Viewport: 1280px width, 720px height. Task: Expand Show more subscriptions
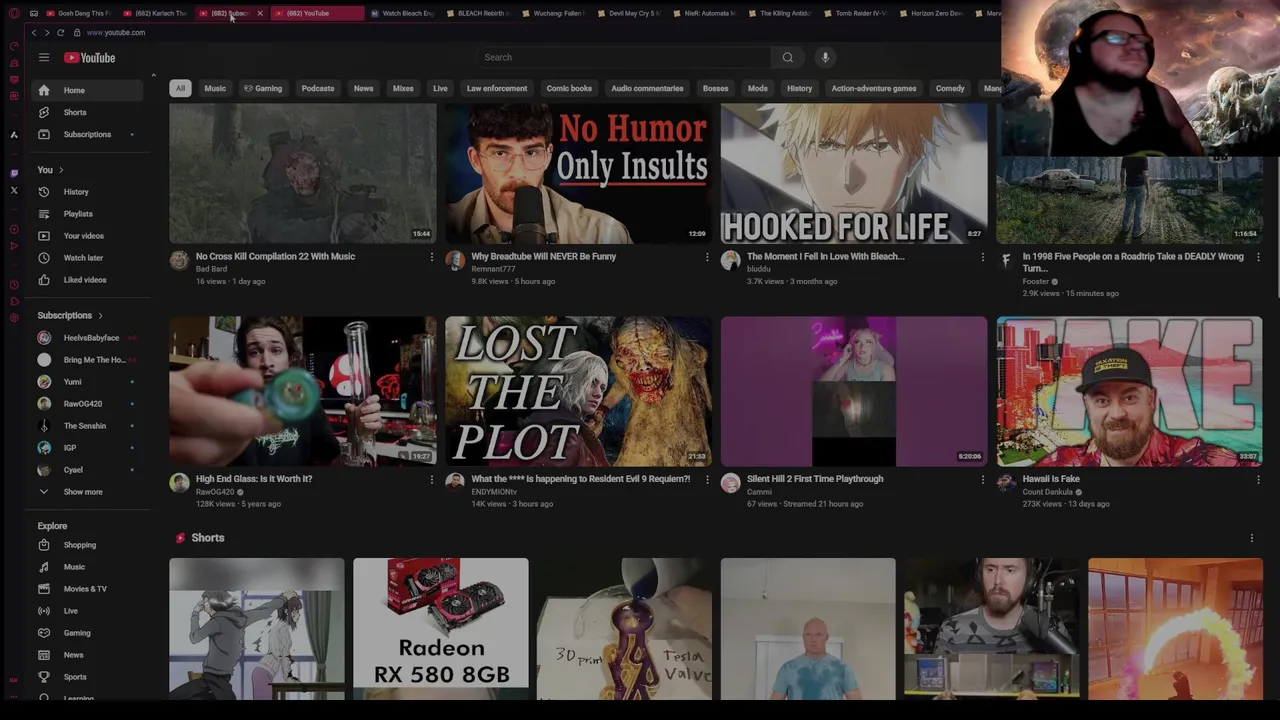[83, 492]
